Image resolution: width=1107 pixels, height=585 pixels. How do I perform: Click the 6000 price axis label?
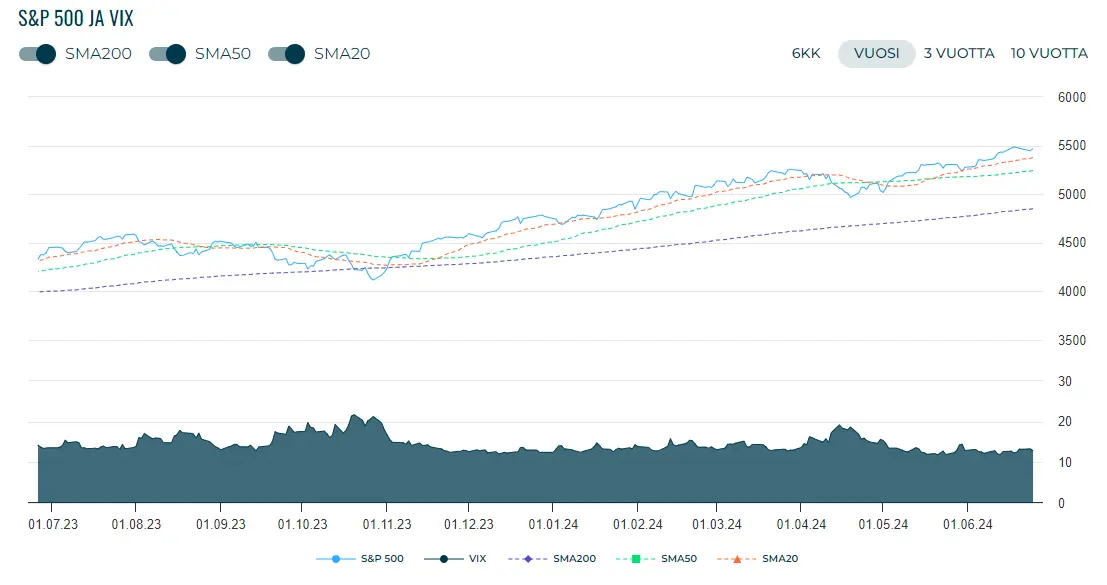(1072, 97)
